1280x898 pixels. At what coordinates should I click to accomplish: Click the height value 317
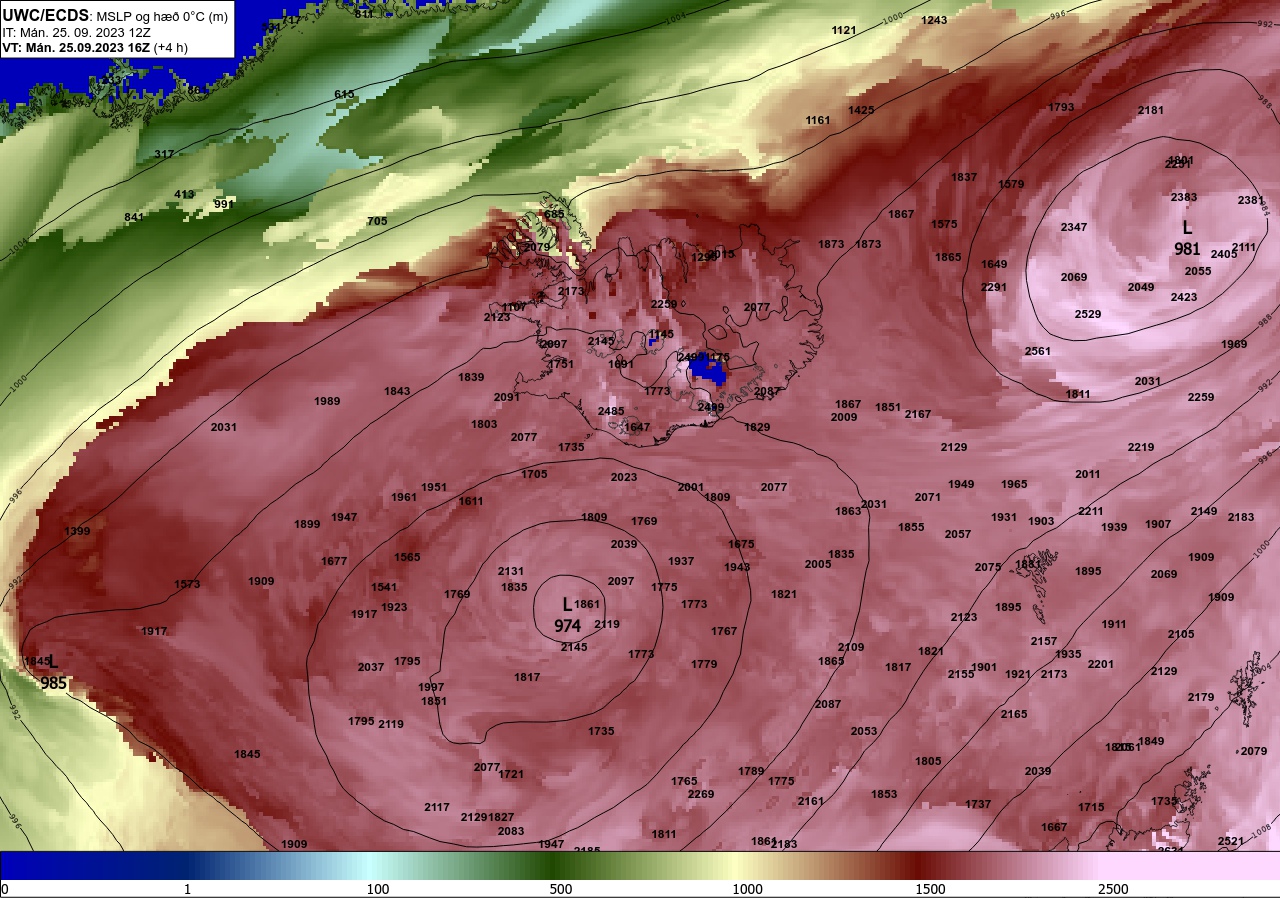pos(164,154)
